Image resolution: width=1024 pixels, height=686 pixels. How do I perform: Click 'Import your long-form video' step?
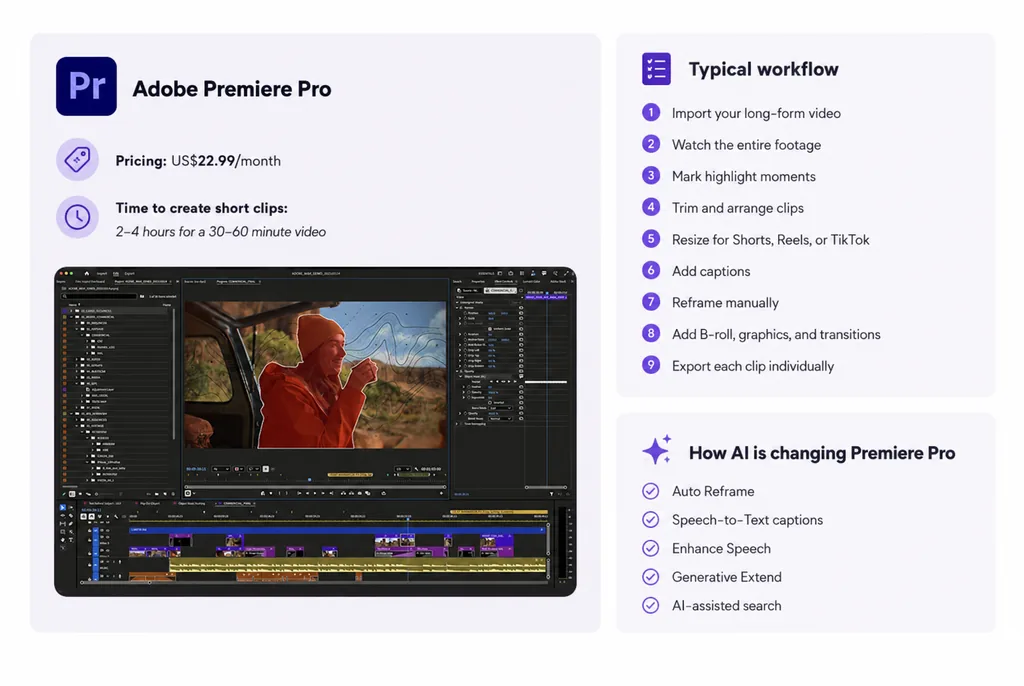(756, 113)
